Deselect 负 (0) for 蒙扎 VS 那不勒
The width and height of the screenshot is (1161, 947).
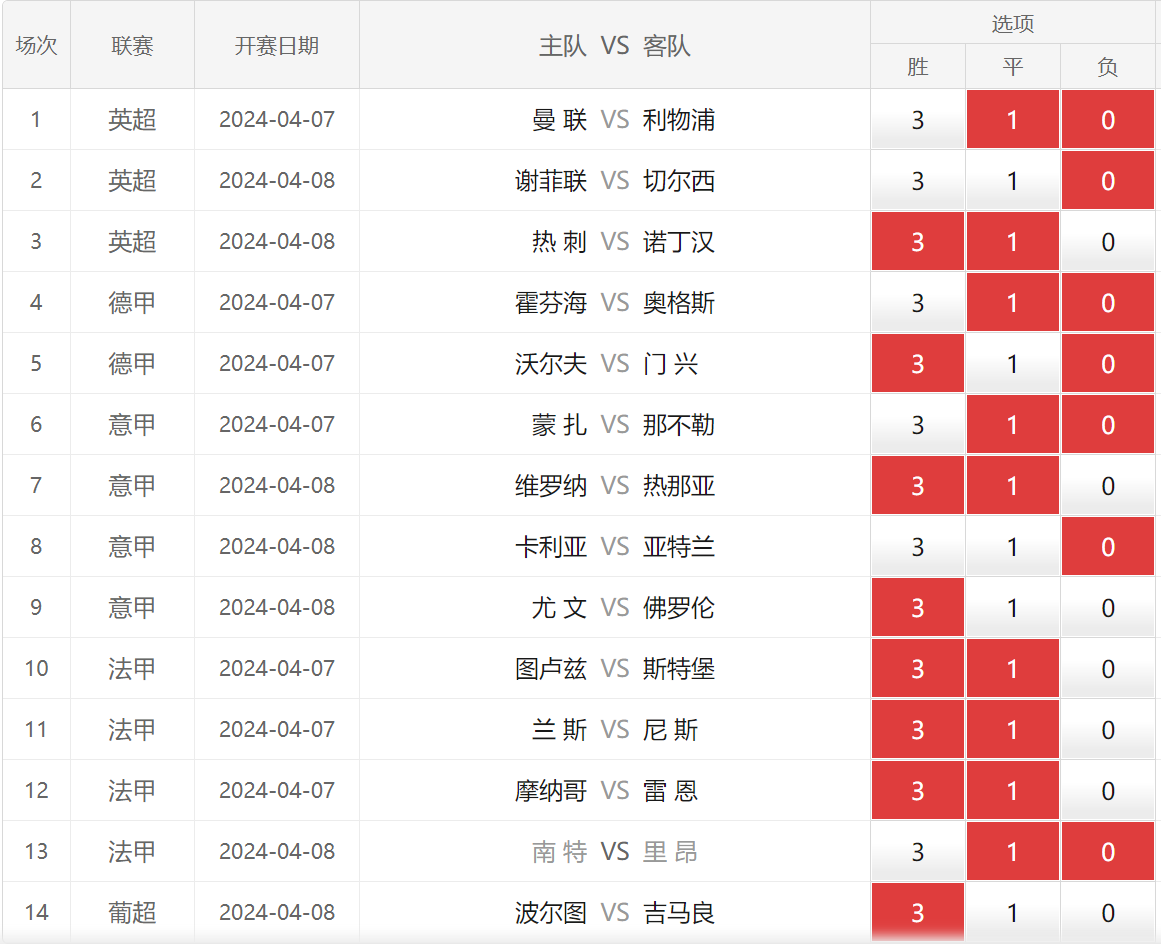pyautogui.click(x=1108, y=424)
